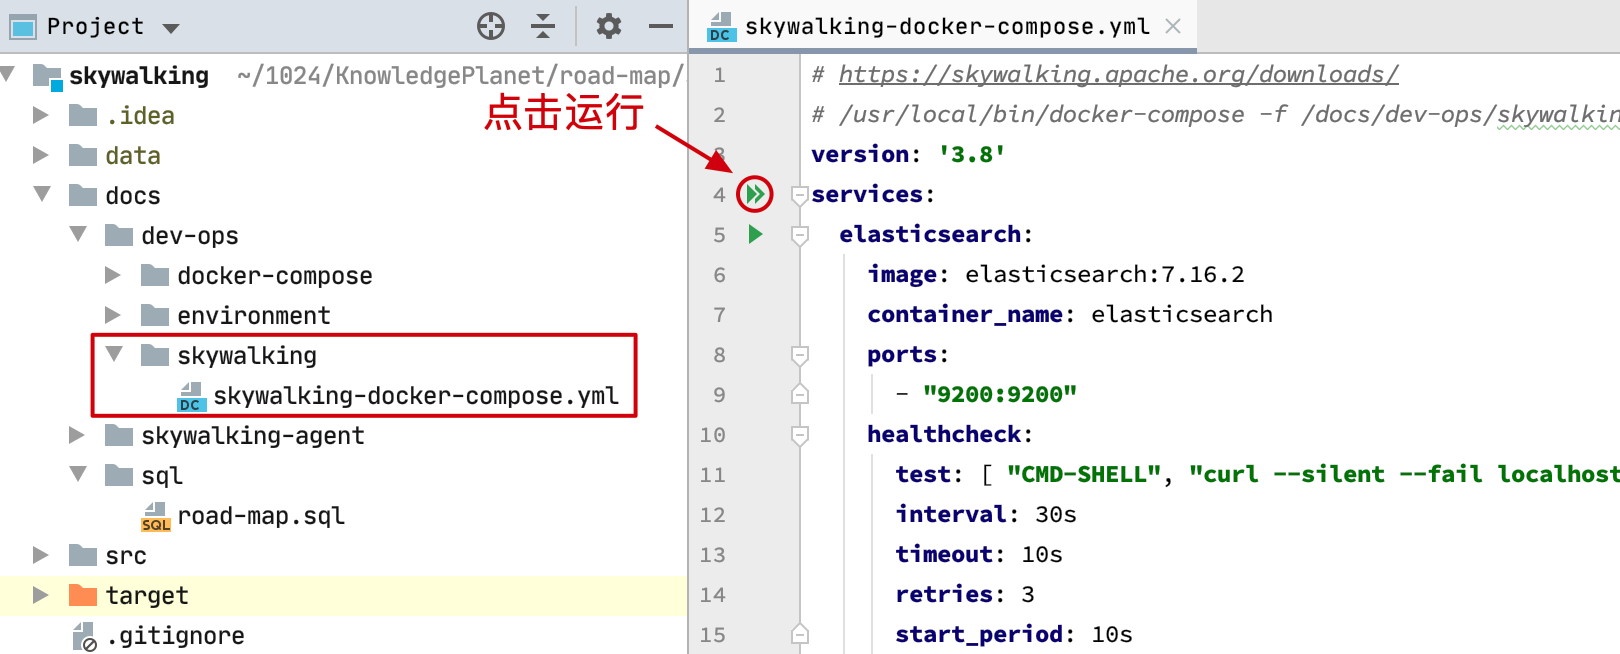Click the 'timeout' key on line 13
This screenshot has height=654, width=1620.
tap(944, 555)
